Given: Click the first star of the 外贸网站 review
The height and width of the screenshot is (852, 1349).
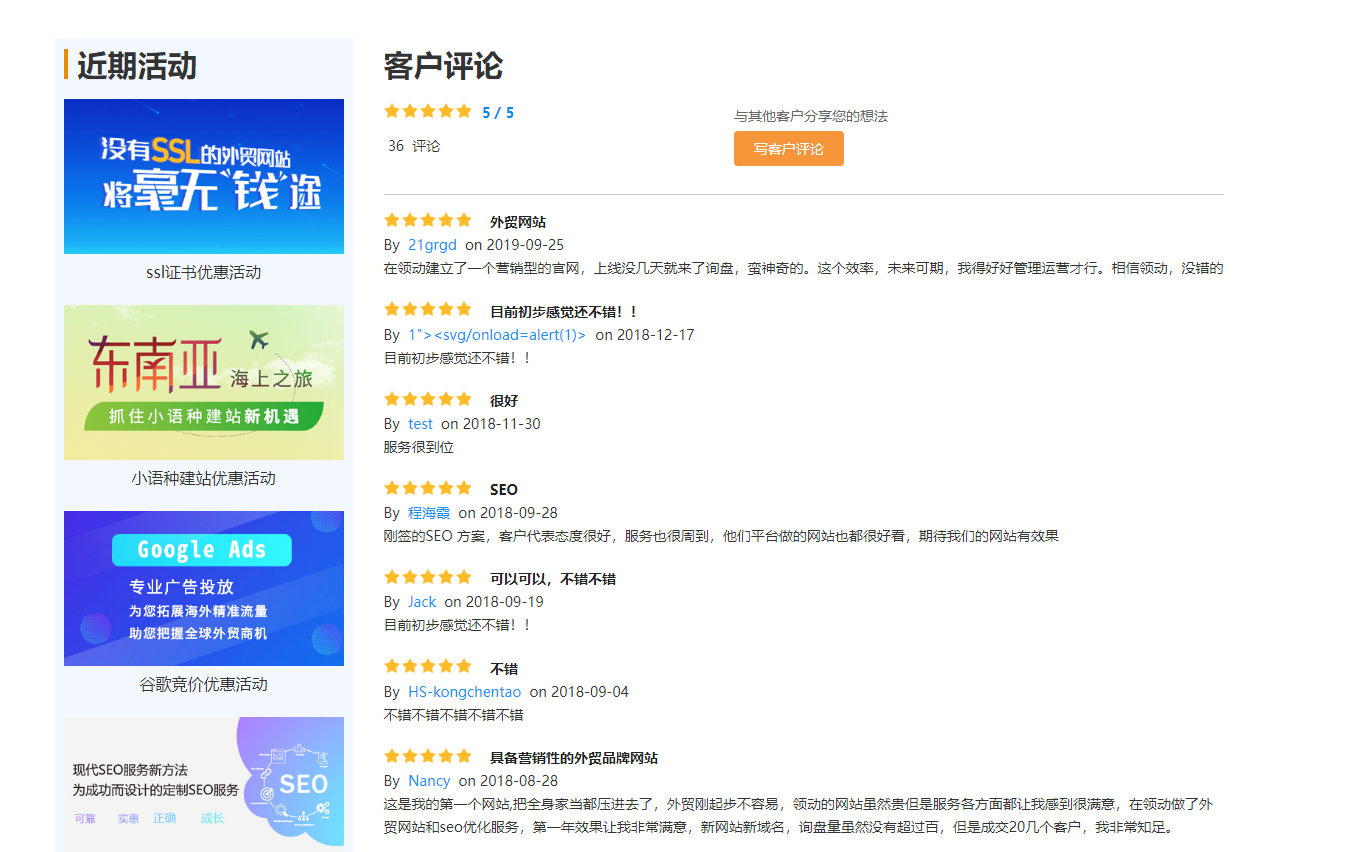Looking at the screenshot, I should pyautogui.click(x=393, y=220).
